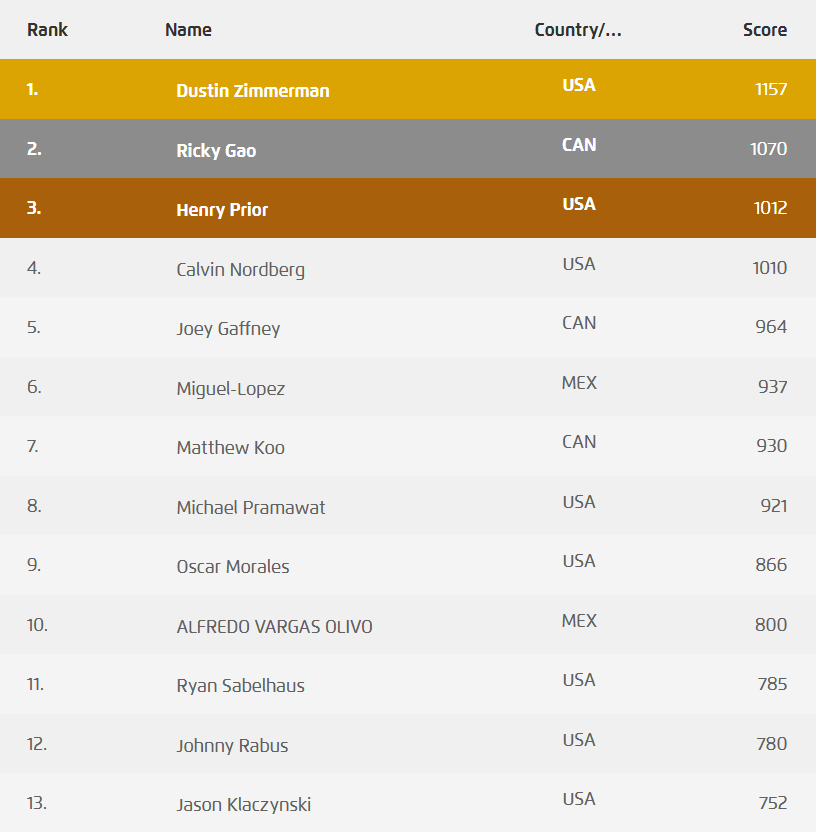Viewport: 818px width, 832px height.
Task: Sort by the Score column header
Action: tap(765, 29)
